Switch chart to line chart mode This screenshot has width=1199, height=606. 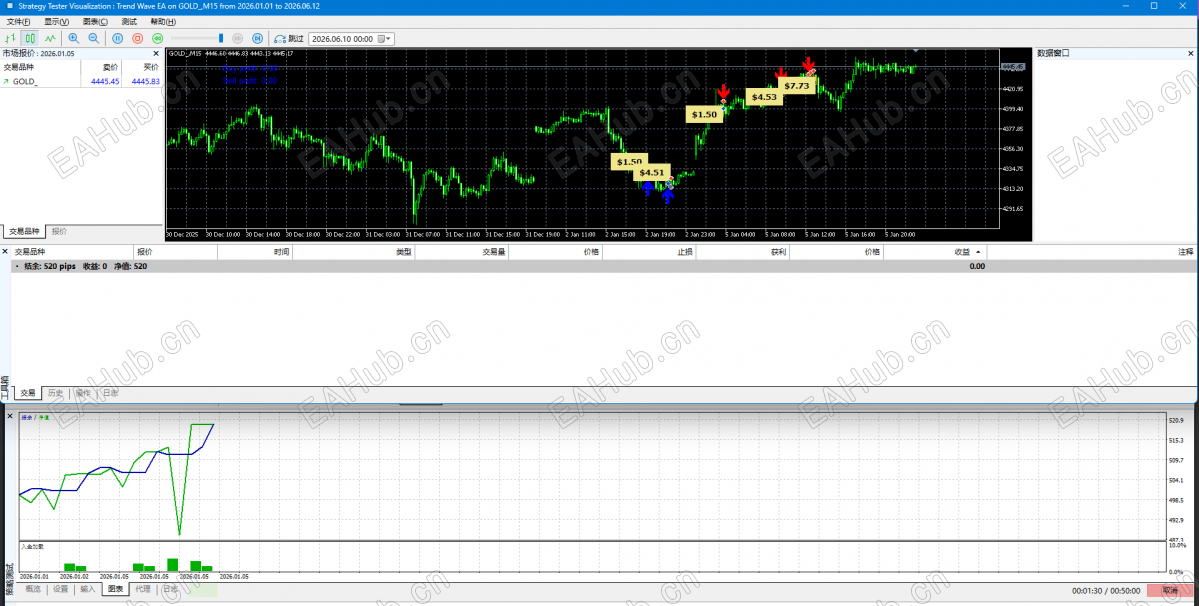(50, 38)
